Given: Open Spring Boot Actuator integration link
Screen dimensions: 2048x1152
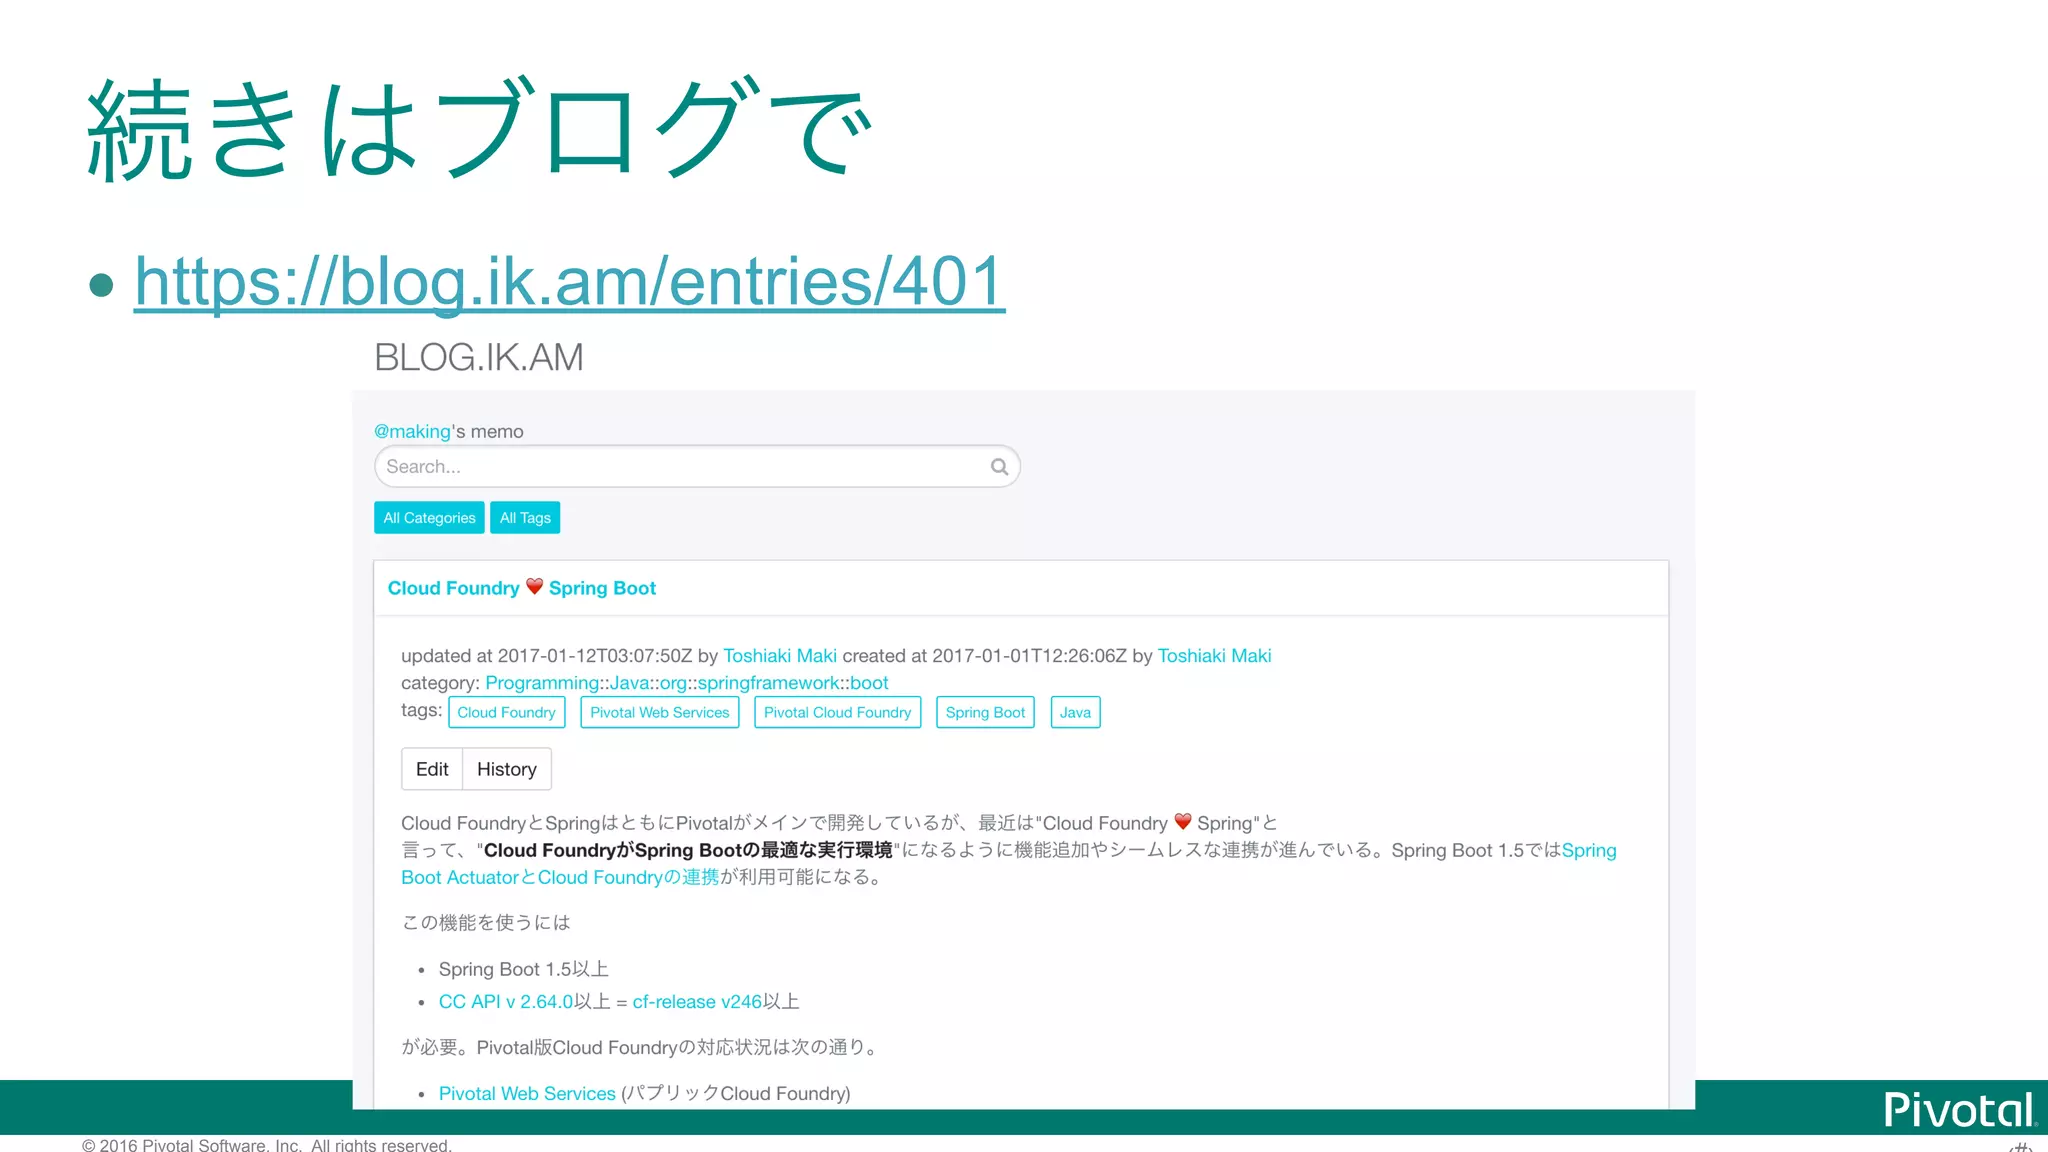Looking at the screenshot, I should point(560,877).
